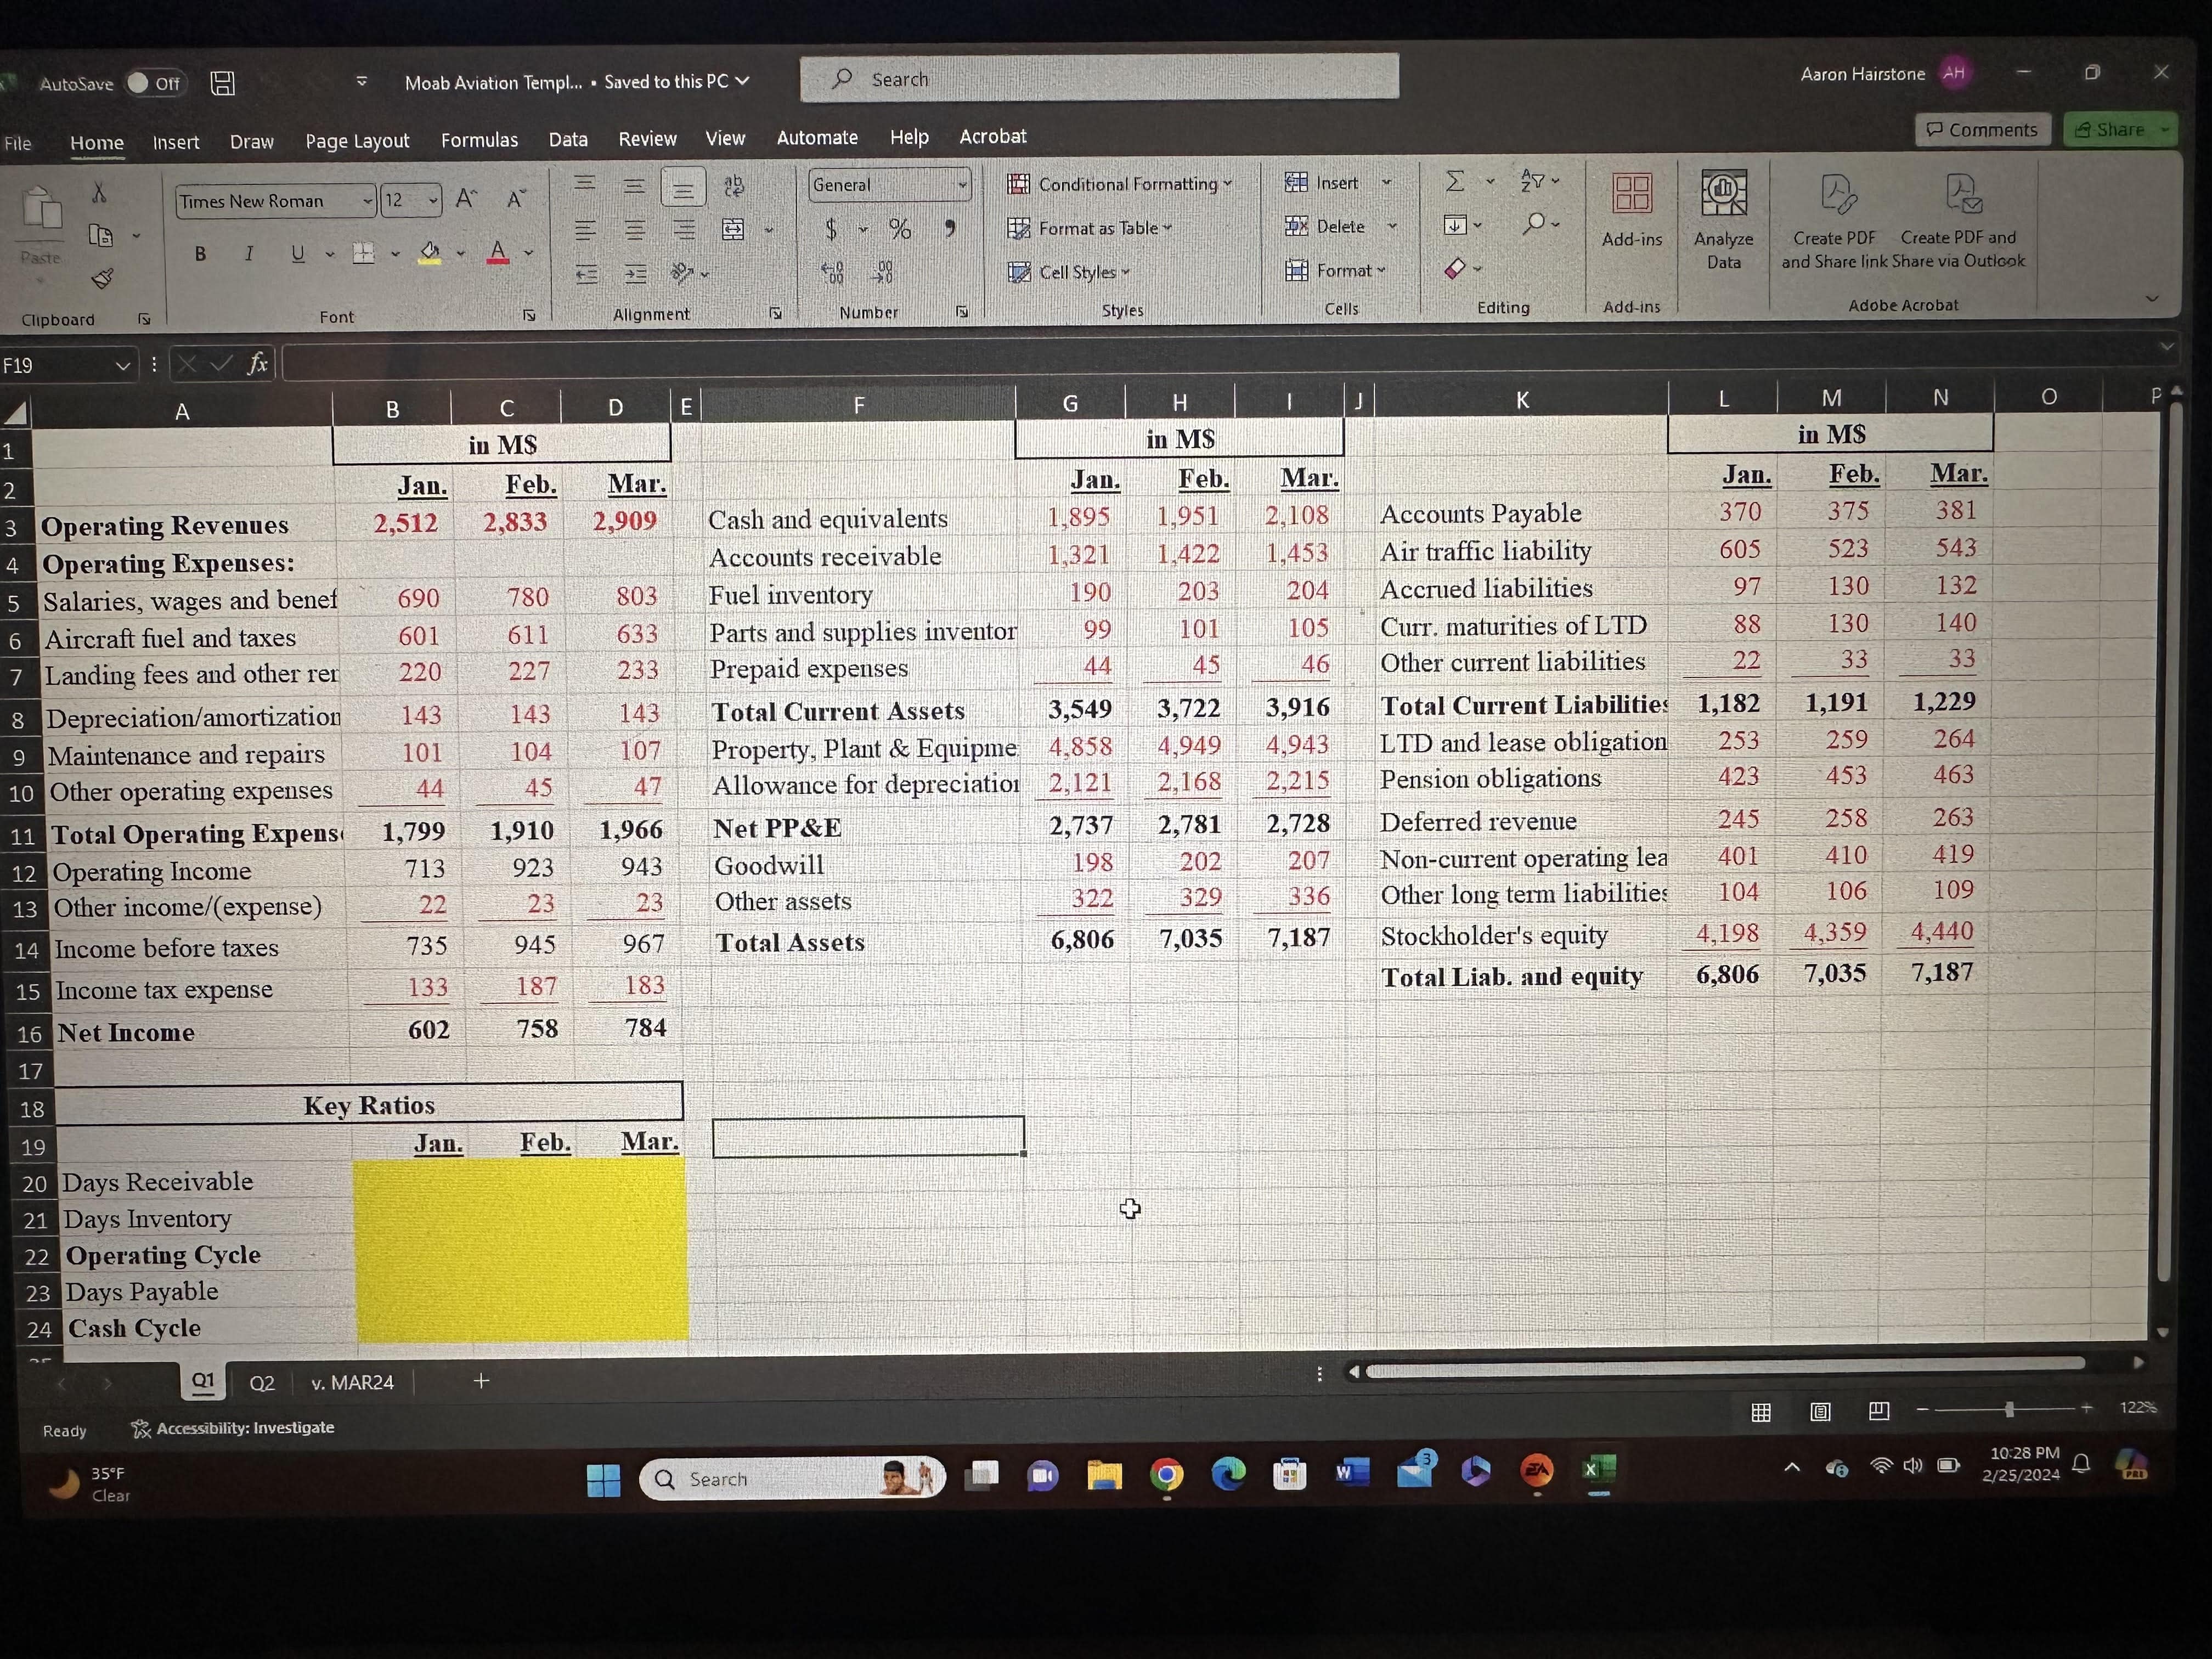Open the font name dropdown
The height and width of the screenshot is (1659, 2212).
368,200
